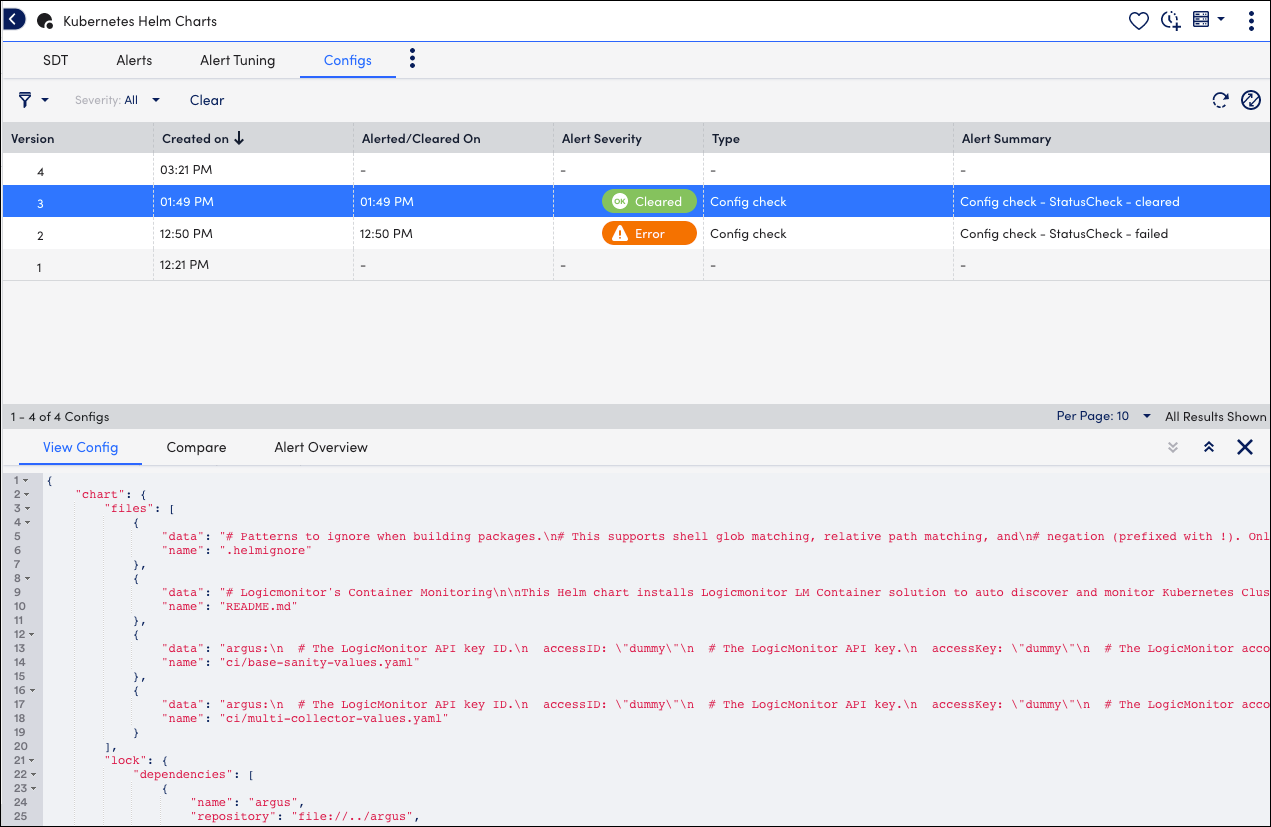
Task: Collapse the chart block at line 2
Action: [26, 494]
